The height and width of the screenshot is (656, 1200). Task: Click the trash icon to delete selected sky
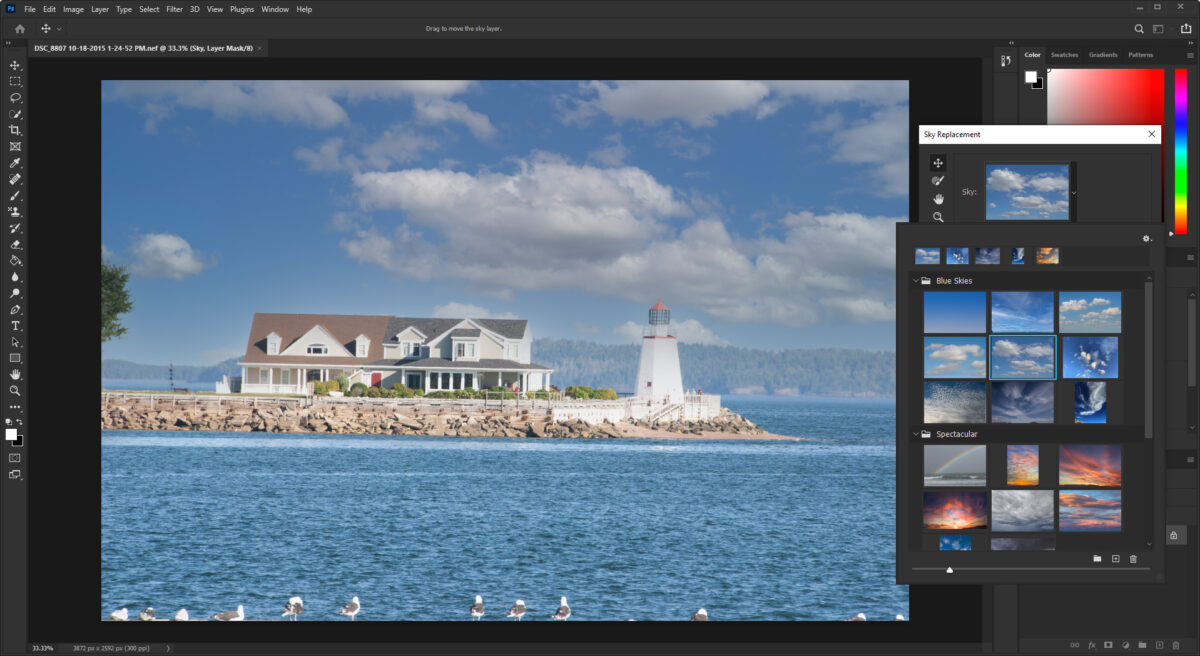tap(1133, 558)
